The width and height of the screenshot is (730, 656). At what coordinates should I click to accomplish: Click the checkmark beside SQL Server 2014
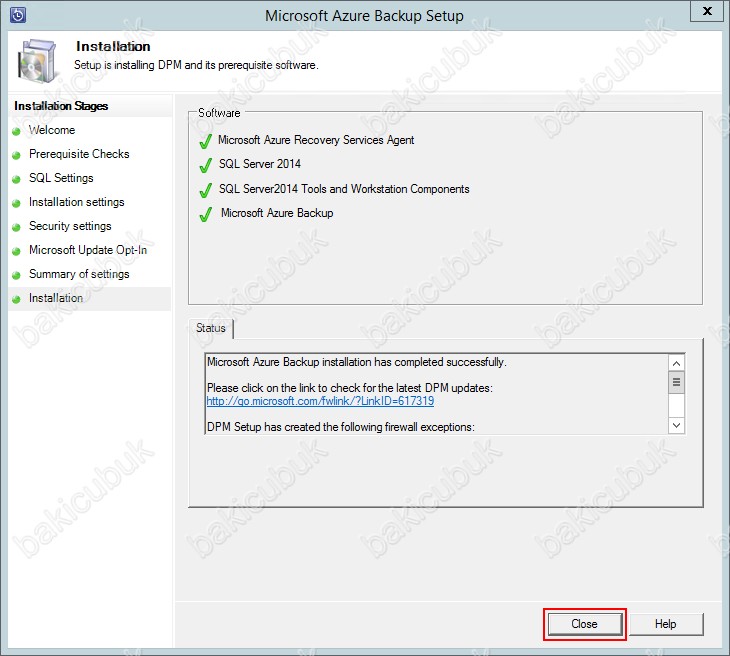[x=205, y=165]
